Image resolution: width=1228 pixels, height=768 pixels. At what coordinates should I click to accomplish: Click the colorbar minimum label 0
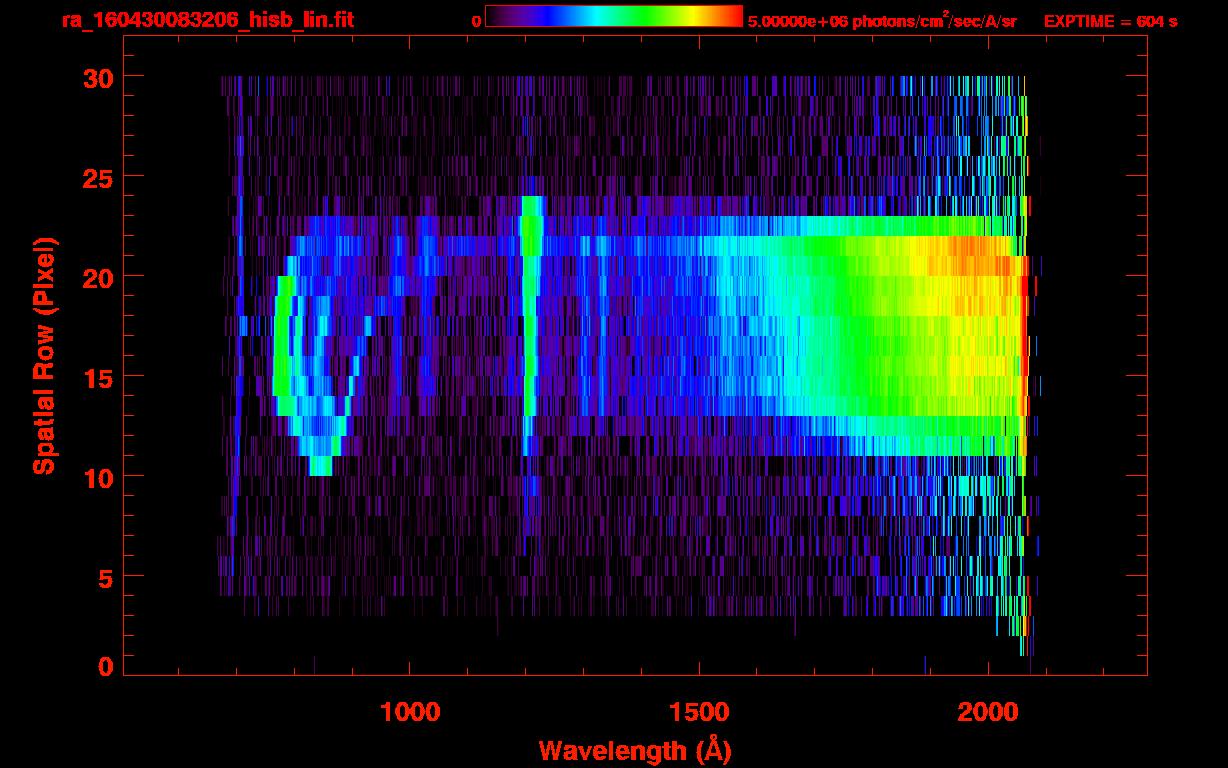(x=477, y=21)
